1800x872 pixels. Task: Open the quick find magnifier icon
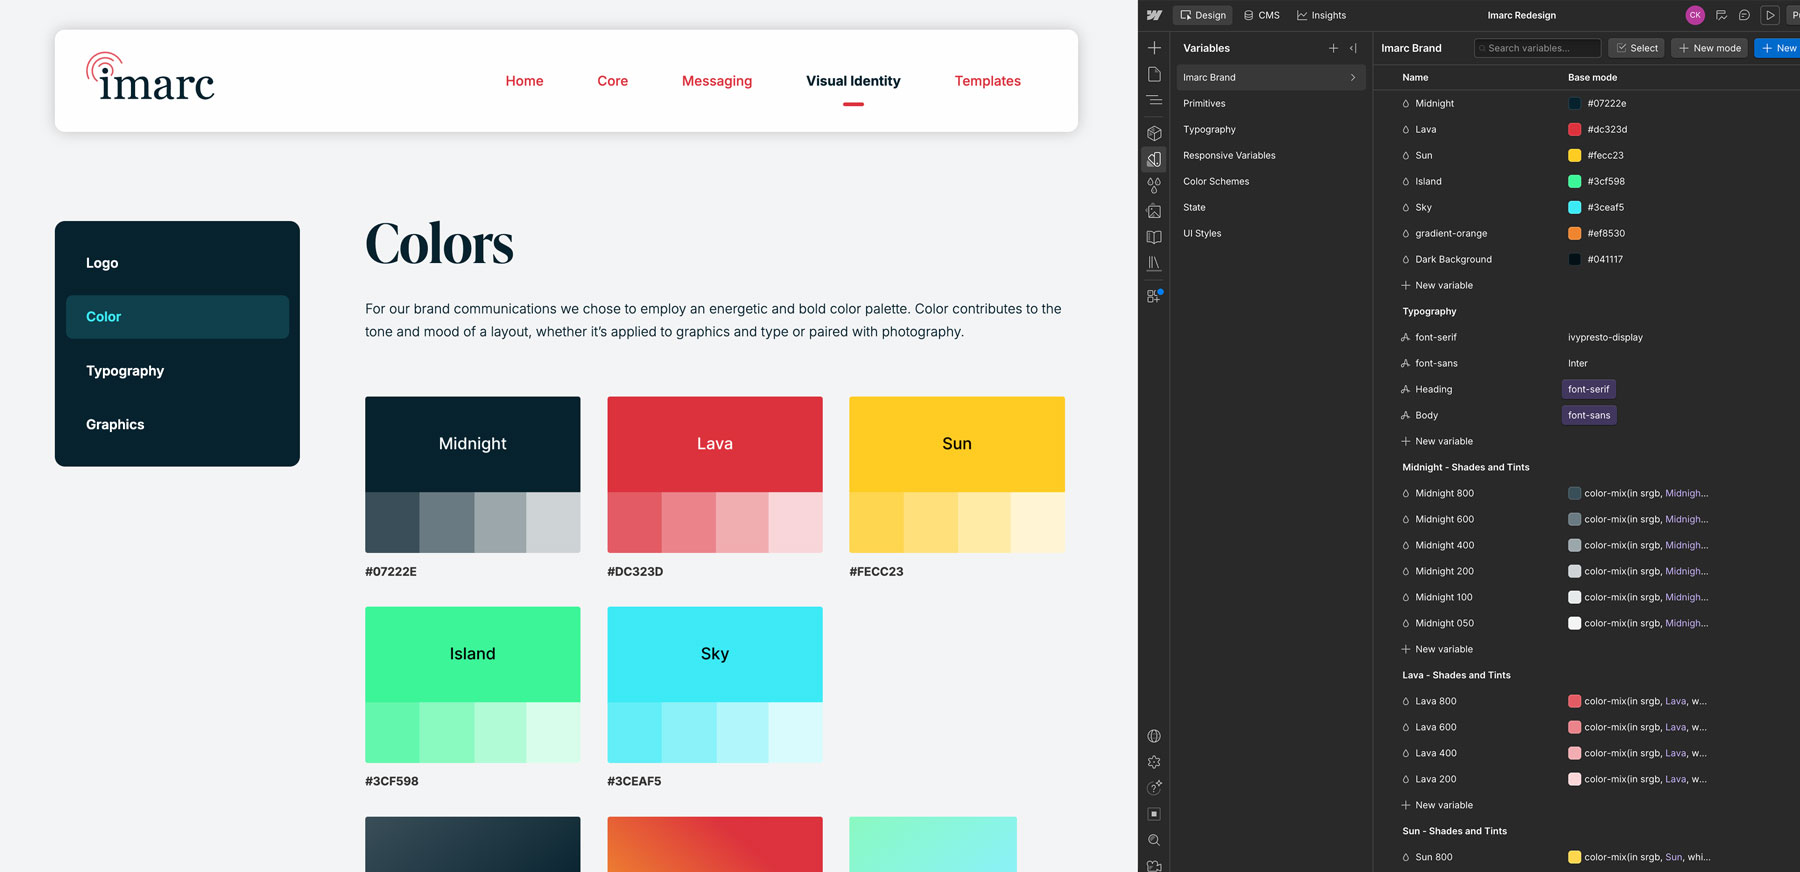point(1154,840)
